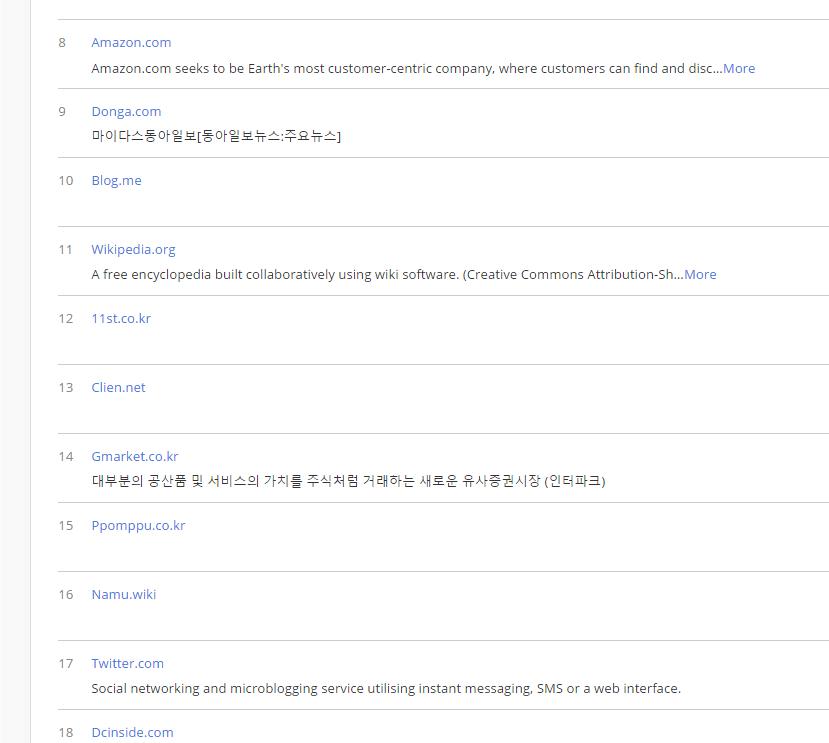
Task: Open the Namu.wiki link
Action: point(124,594)
